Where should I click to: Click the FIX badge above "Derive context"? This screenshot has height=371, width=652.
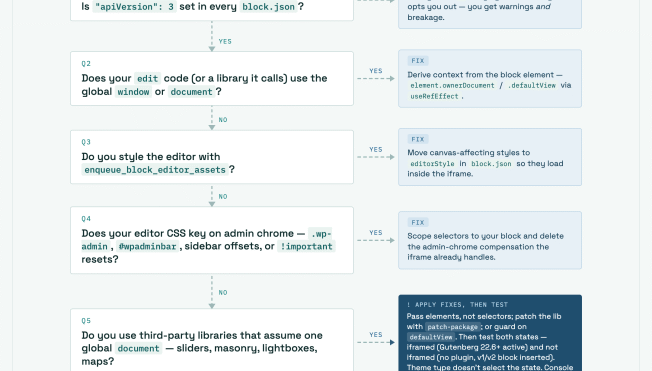pos(418,61)
